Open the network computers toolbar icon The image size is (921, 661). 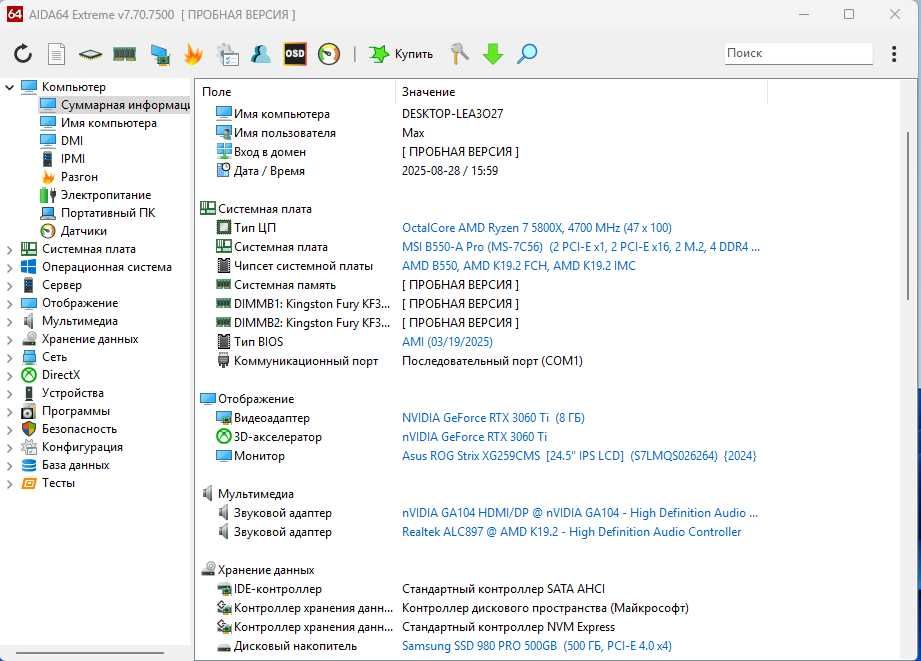tap(160, 54)
